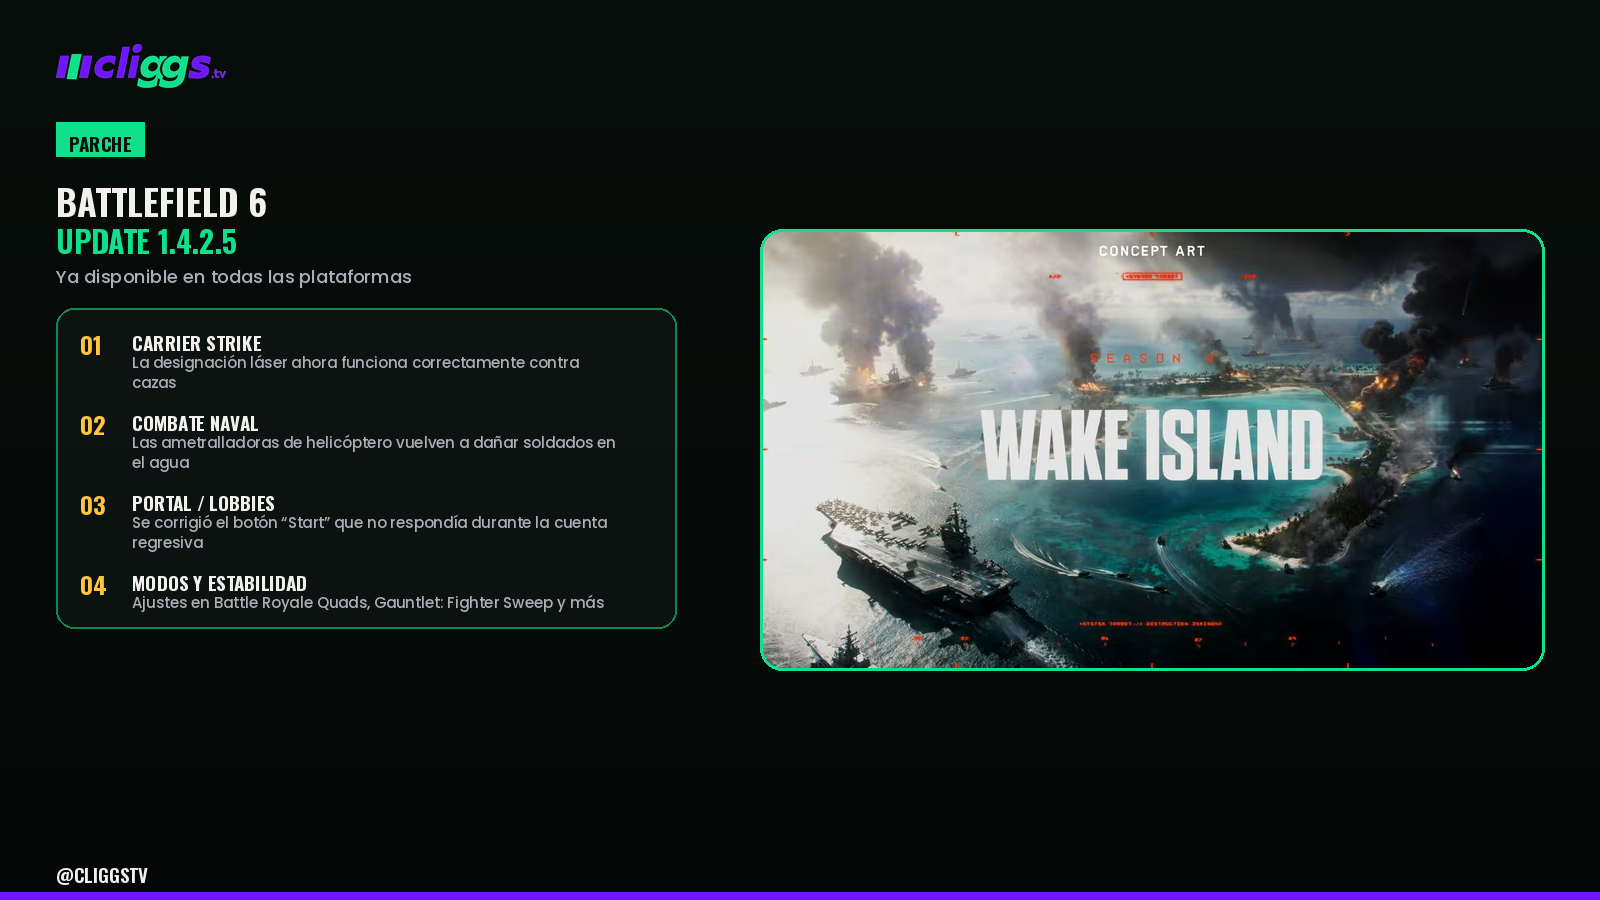Click the @CLIGGSTV handle
1600x900 pixels.
coord(102,875)
